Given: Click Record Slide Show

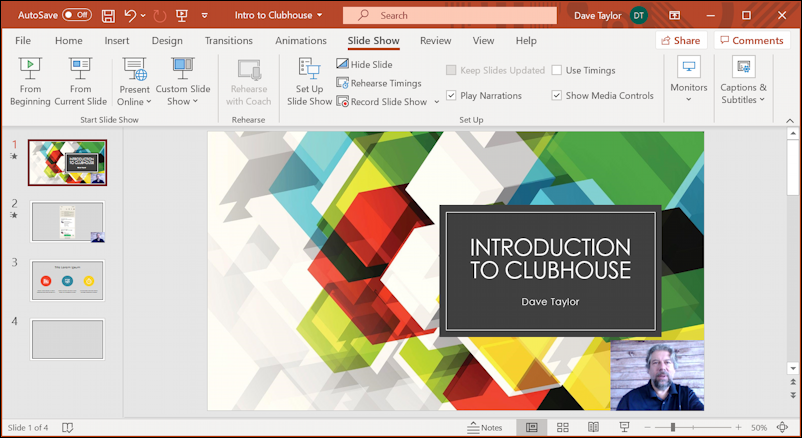Looking at the screenshot, I should (382, 101).
